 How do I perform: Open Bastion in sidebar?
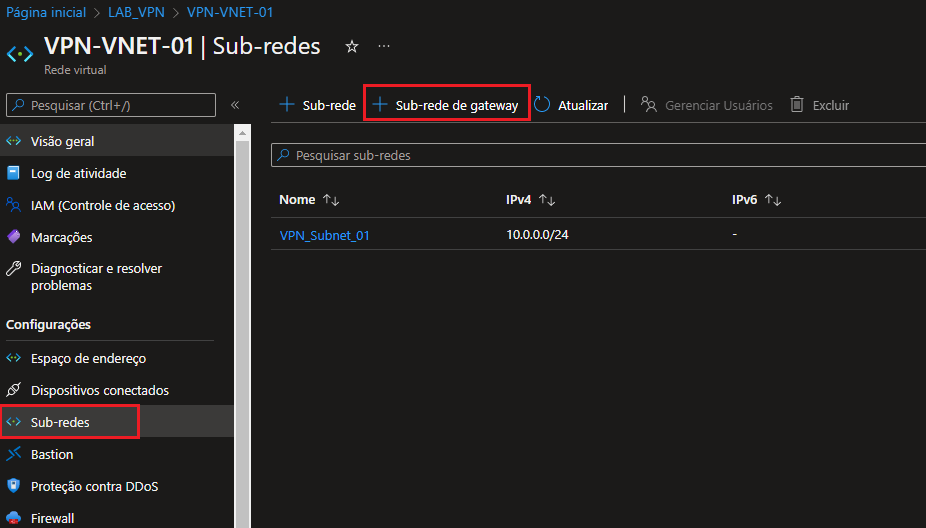point(52,454)
